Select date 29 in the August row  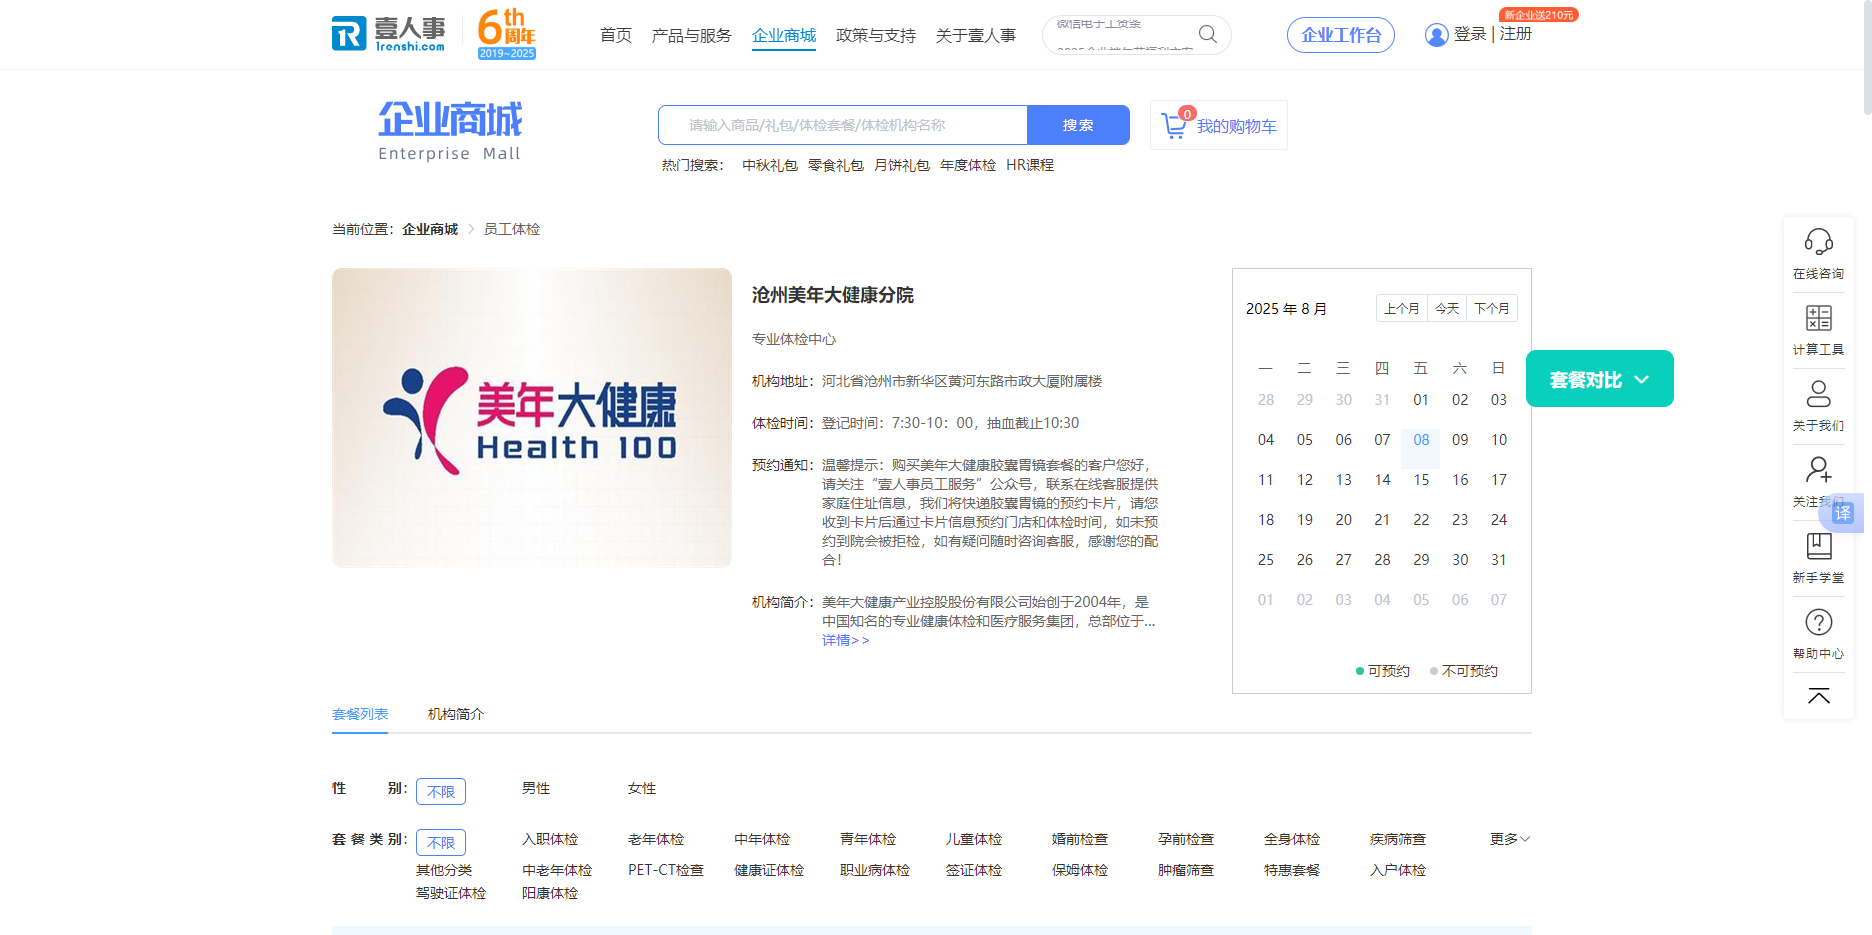tap(1421, 560)
